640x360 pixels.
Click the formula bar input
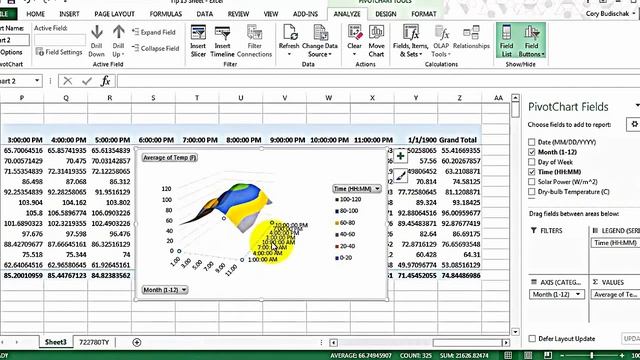pos(378,81)
